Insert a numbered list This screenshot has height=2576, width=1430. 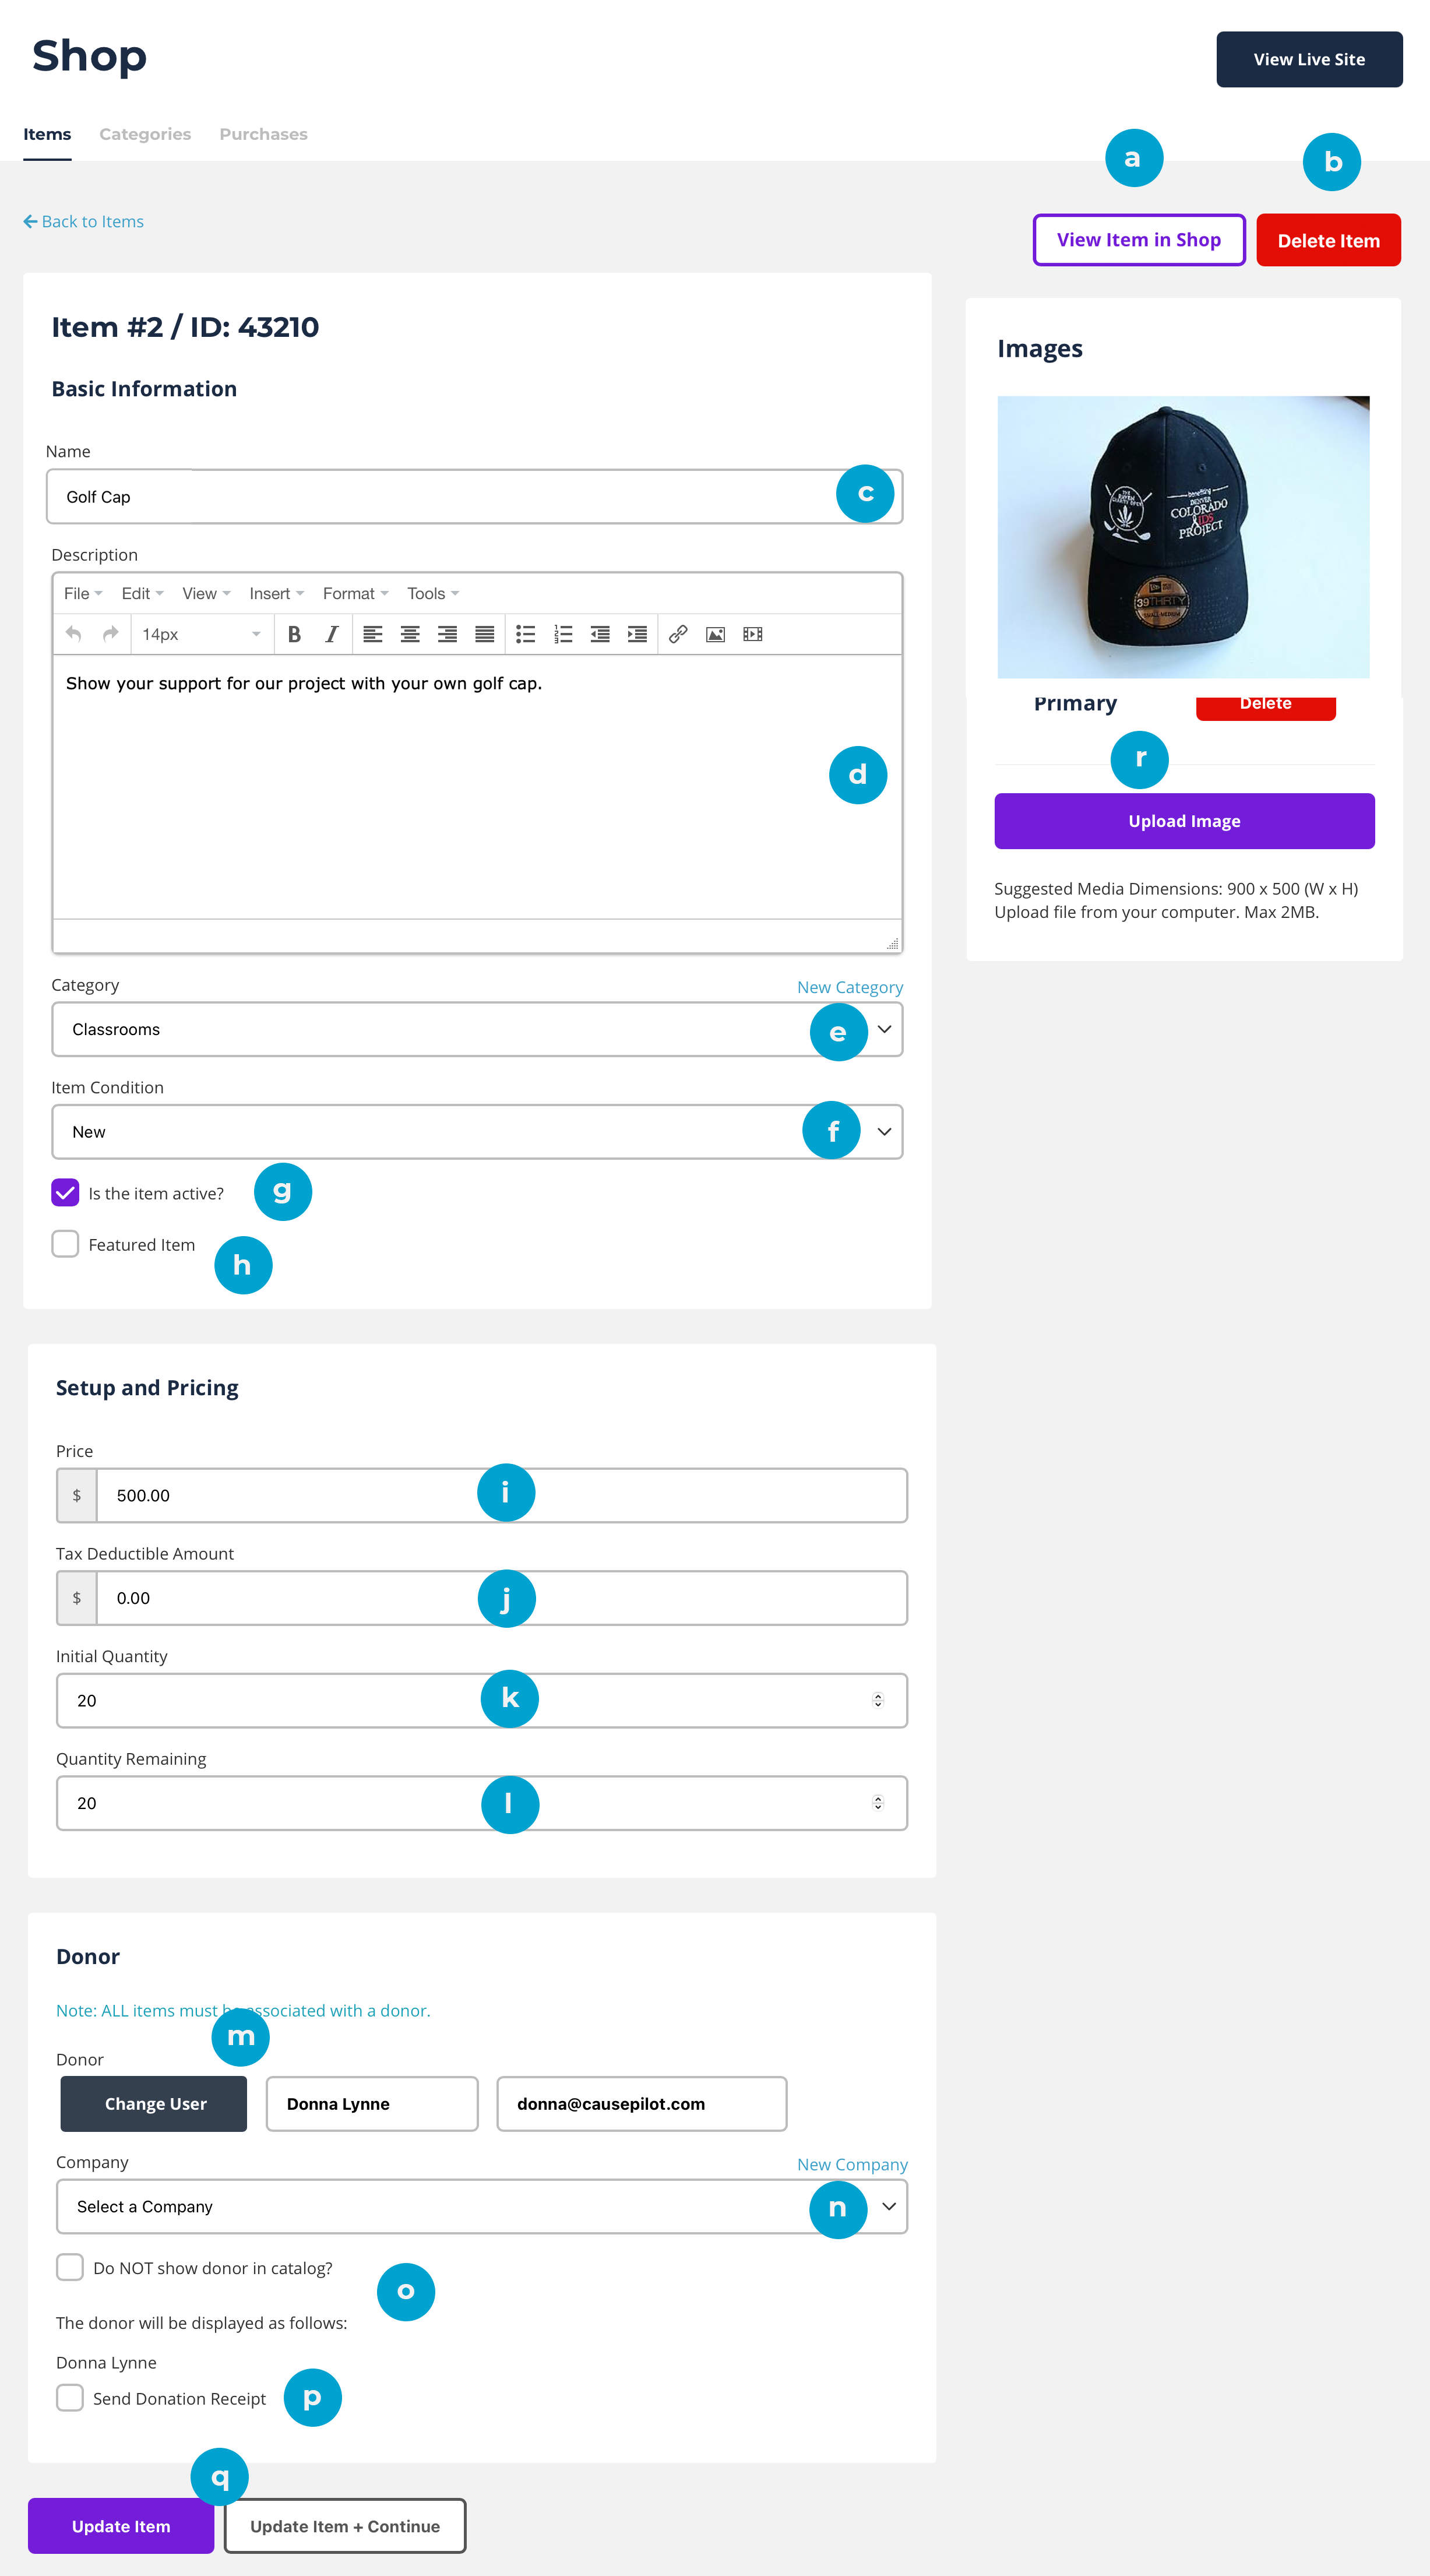(563, 634)
